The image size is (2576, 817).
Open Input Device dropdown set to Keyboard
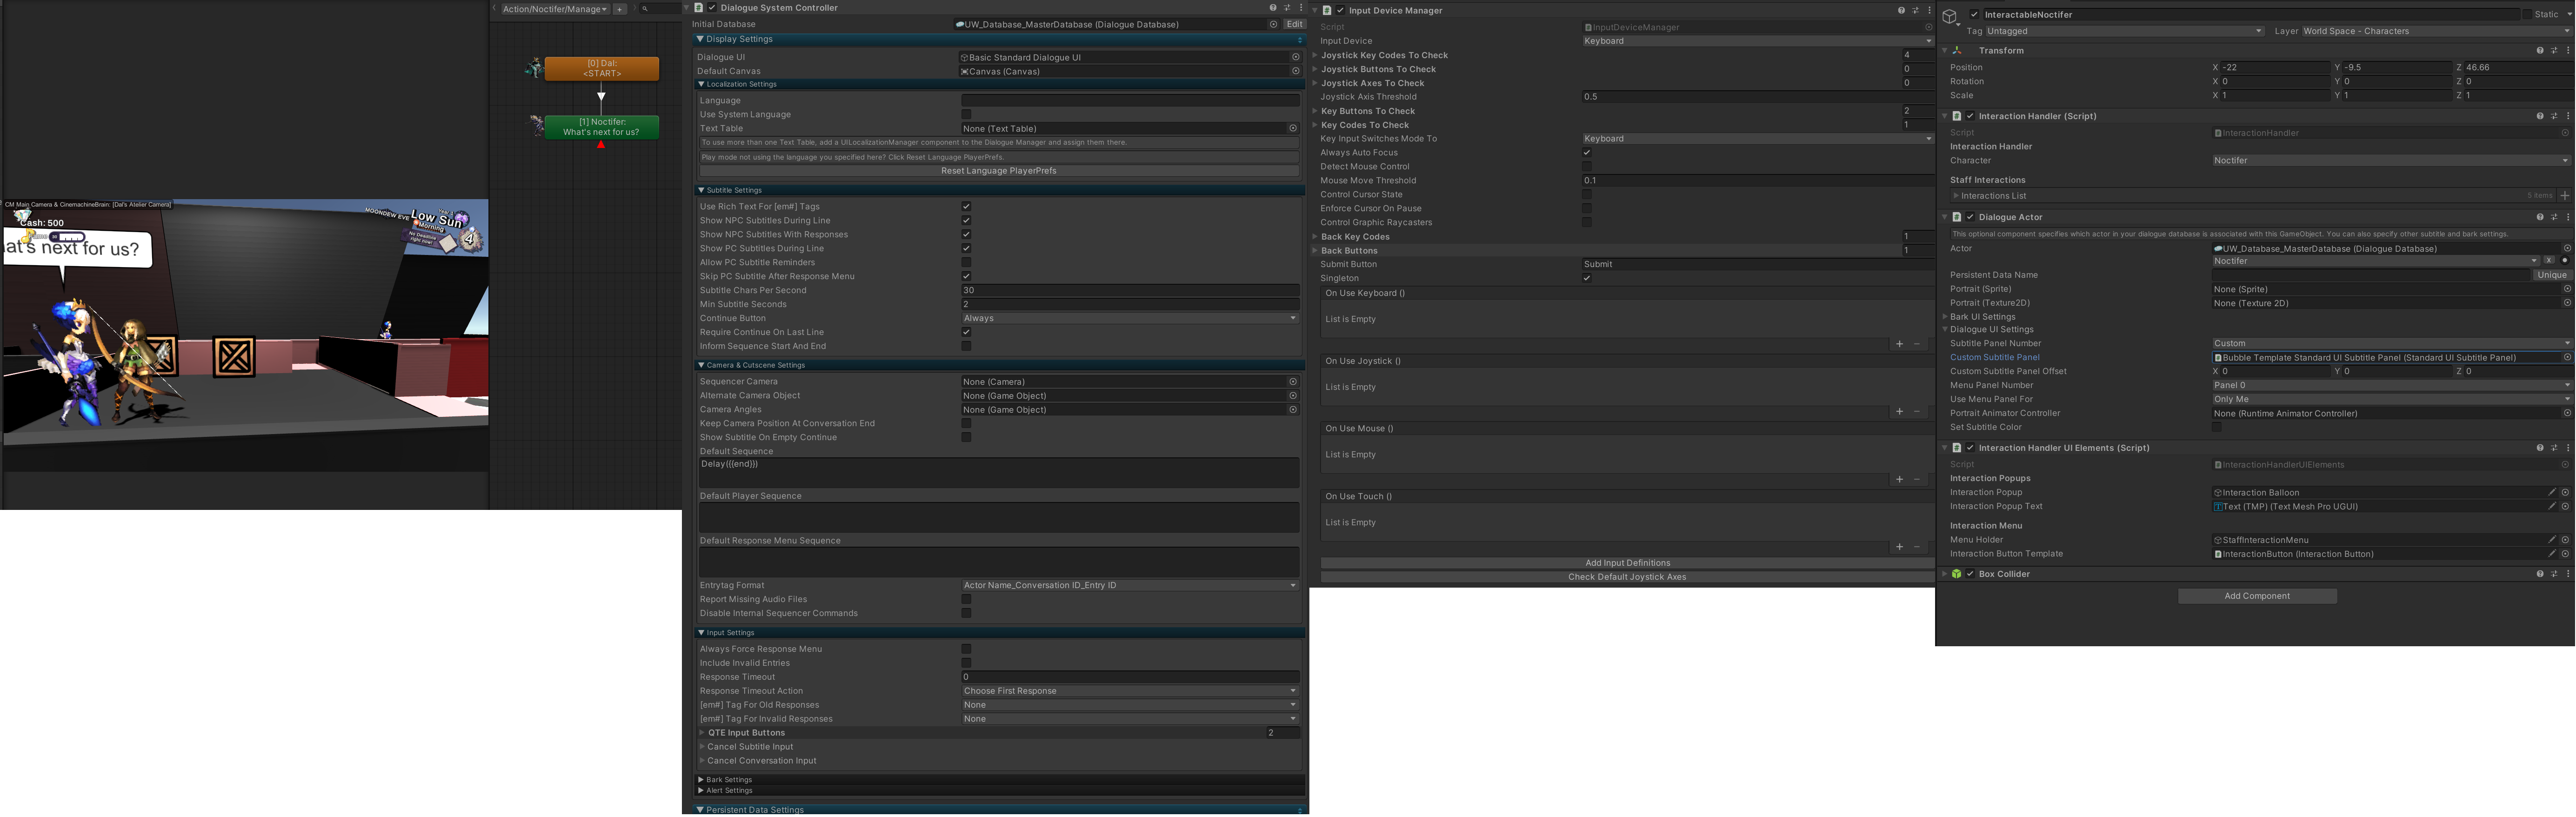(x=1757, y=41)
